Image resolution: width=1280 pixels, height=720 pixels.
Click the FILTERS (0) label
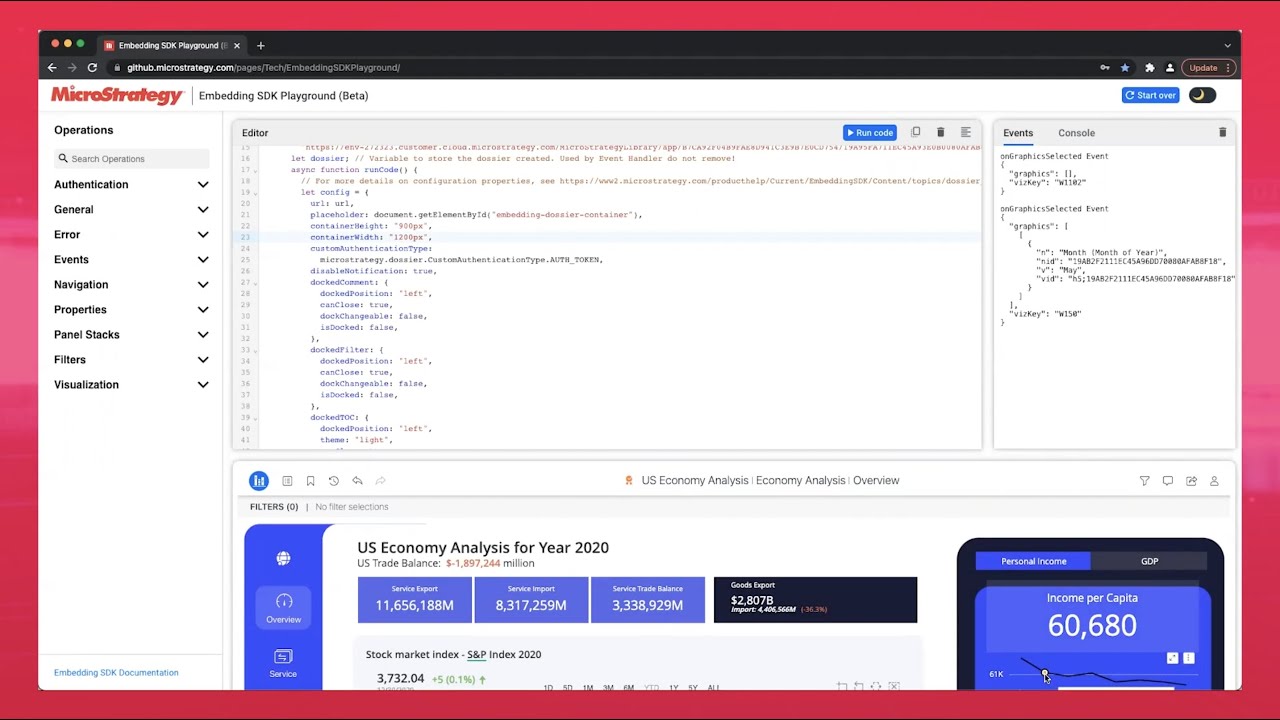[x=274, y=507]
